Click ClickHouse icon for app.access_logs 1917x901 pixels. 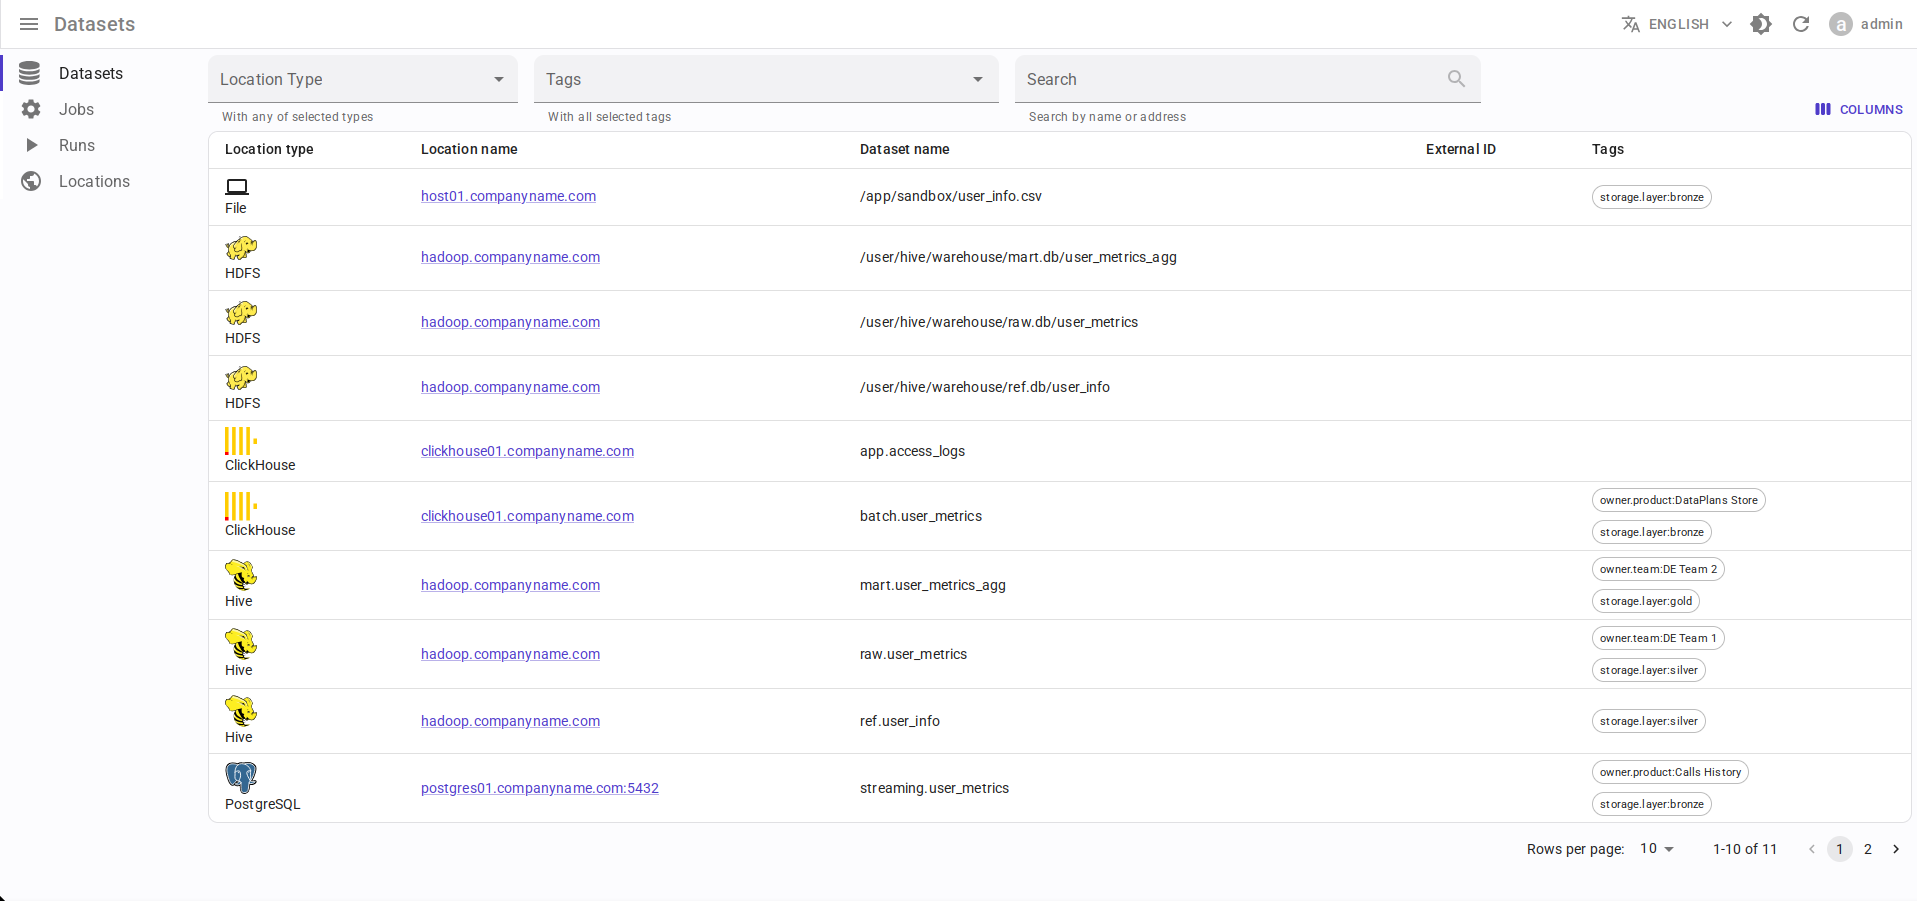[241, 441]
